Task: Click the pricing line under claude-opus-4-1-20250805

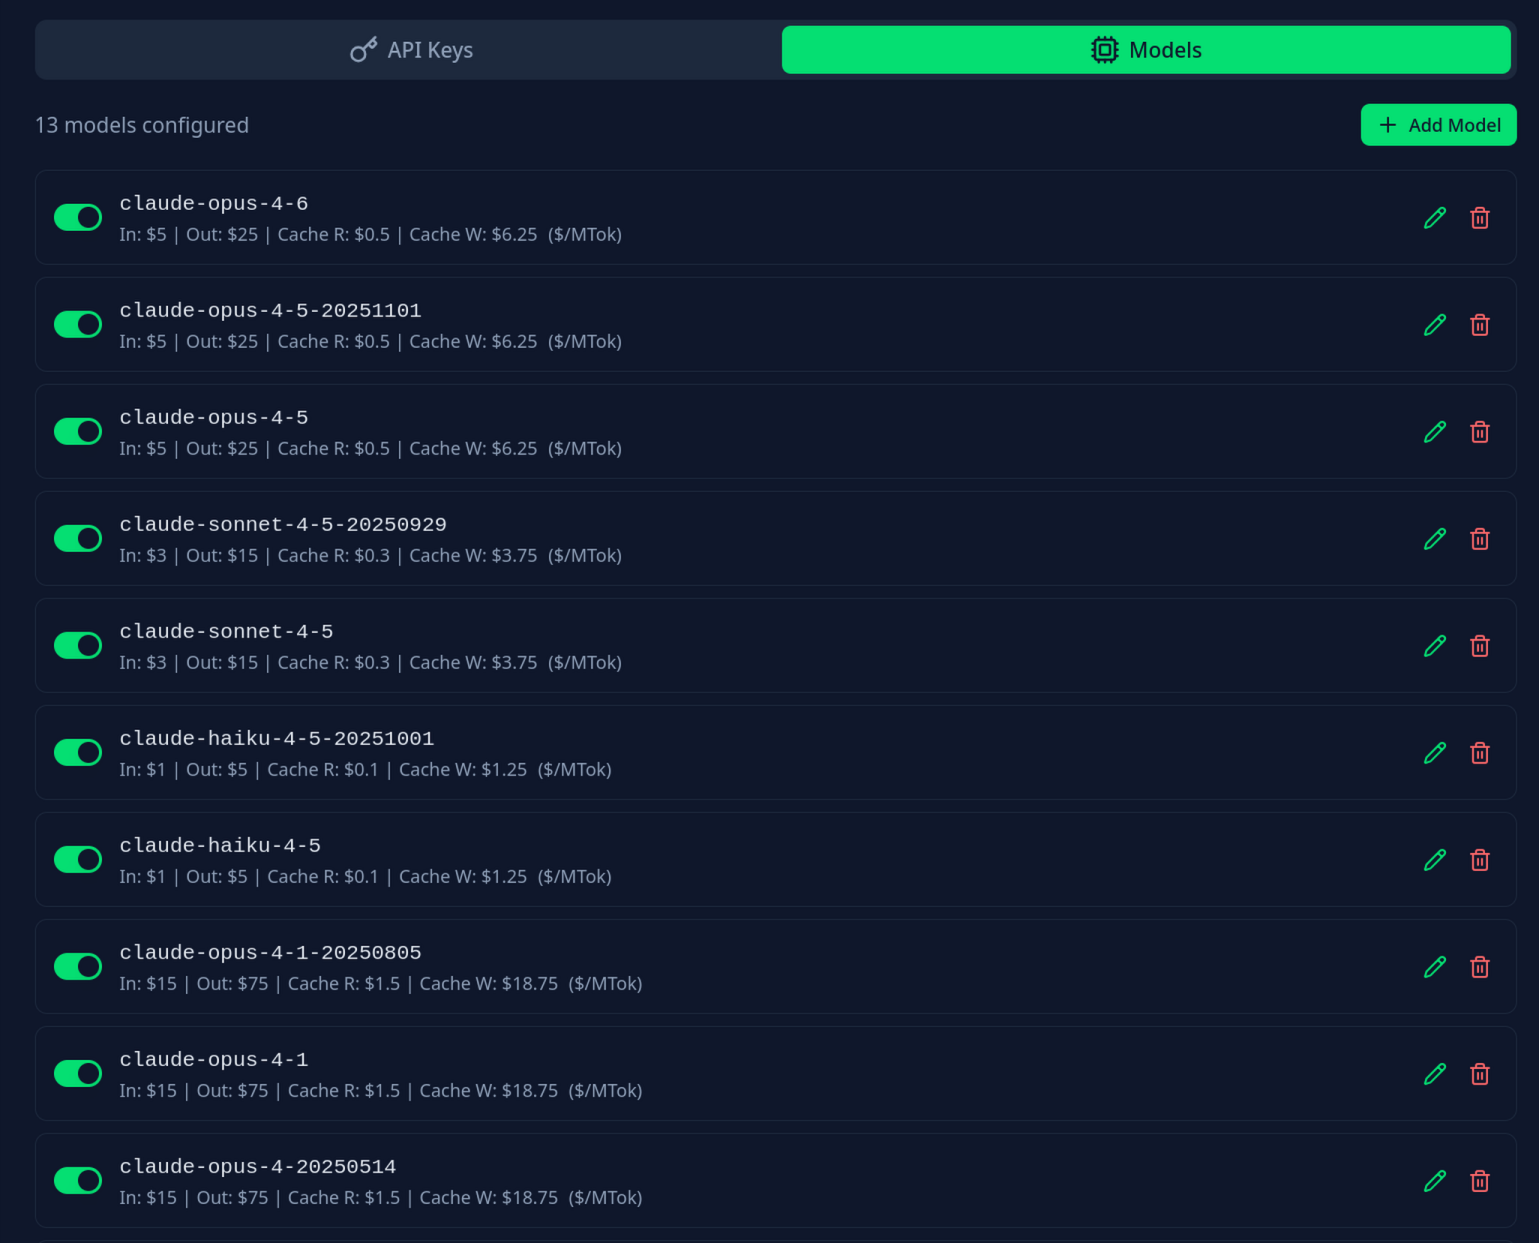Action: click(x=381, y=984)
